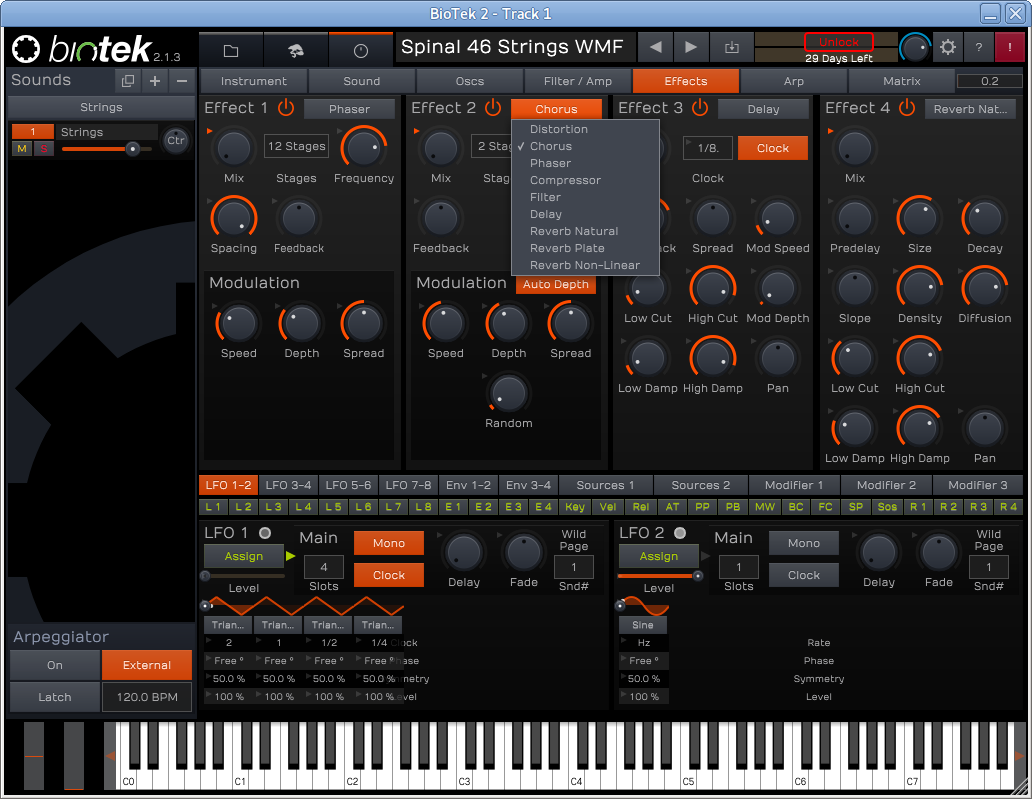Click the Effect 4 Diffusion knob
This screenshot has width=1032, height=799.
984,288
